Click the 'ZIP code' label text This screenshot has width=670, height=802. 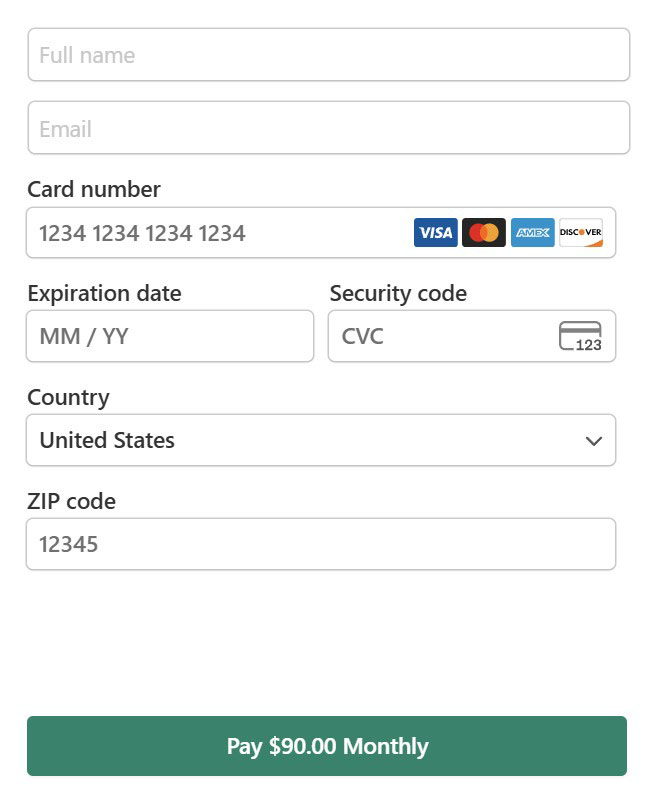point(72,502)
